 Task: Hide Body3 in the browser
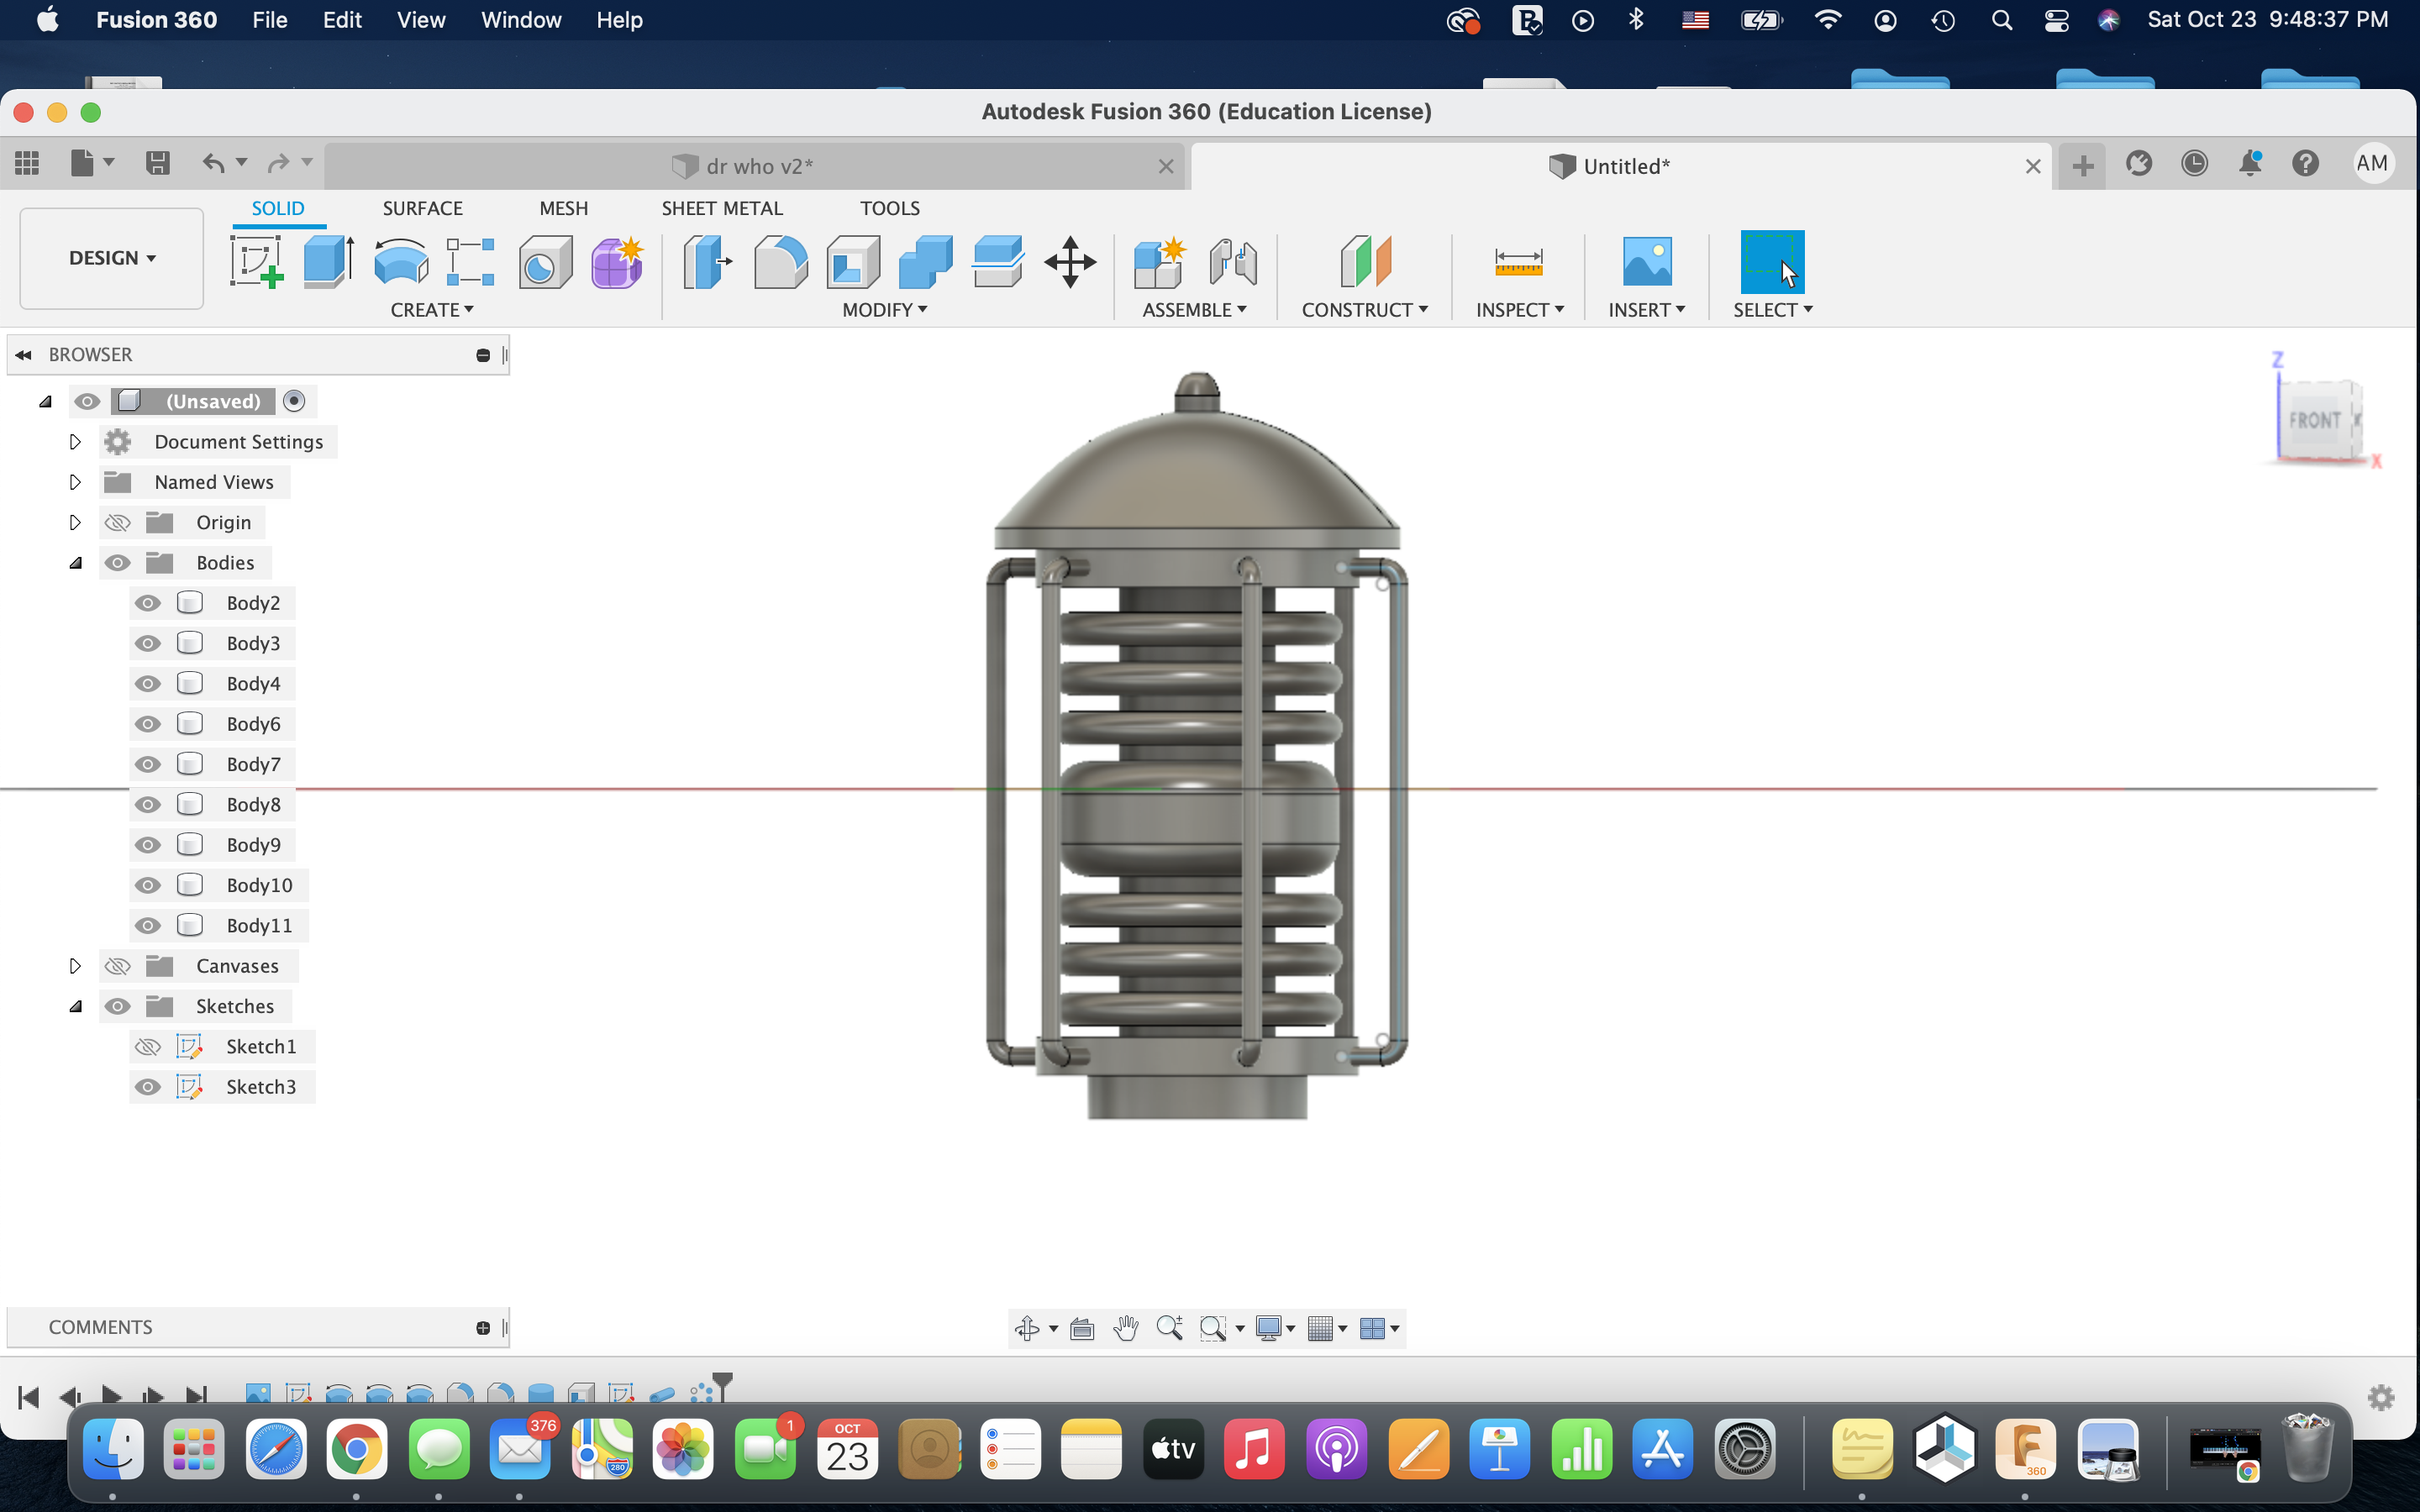tap(148, 643)
